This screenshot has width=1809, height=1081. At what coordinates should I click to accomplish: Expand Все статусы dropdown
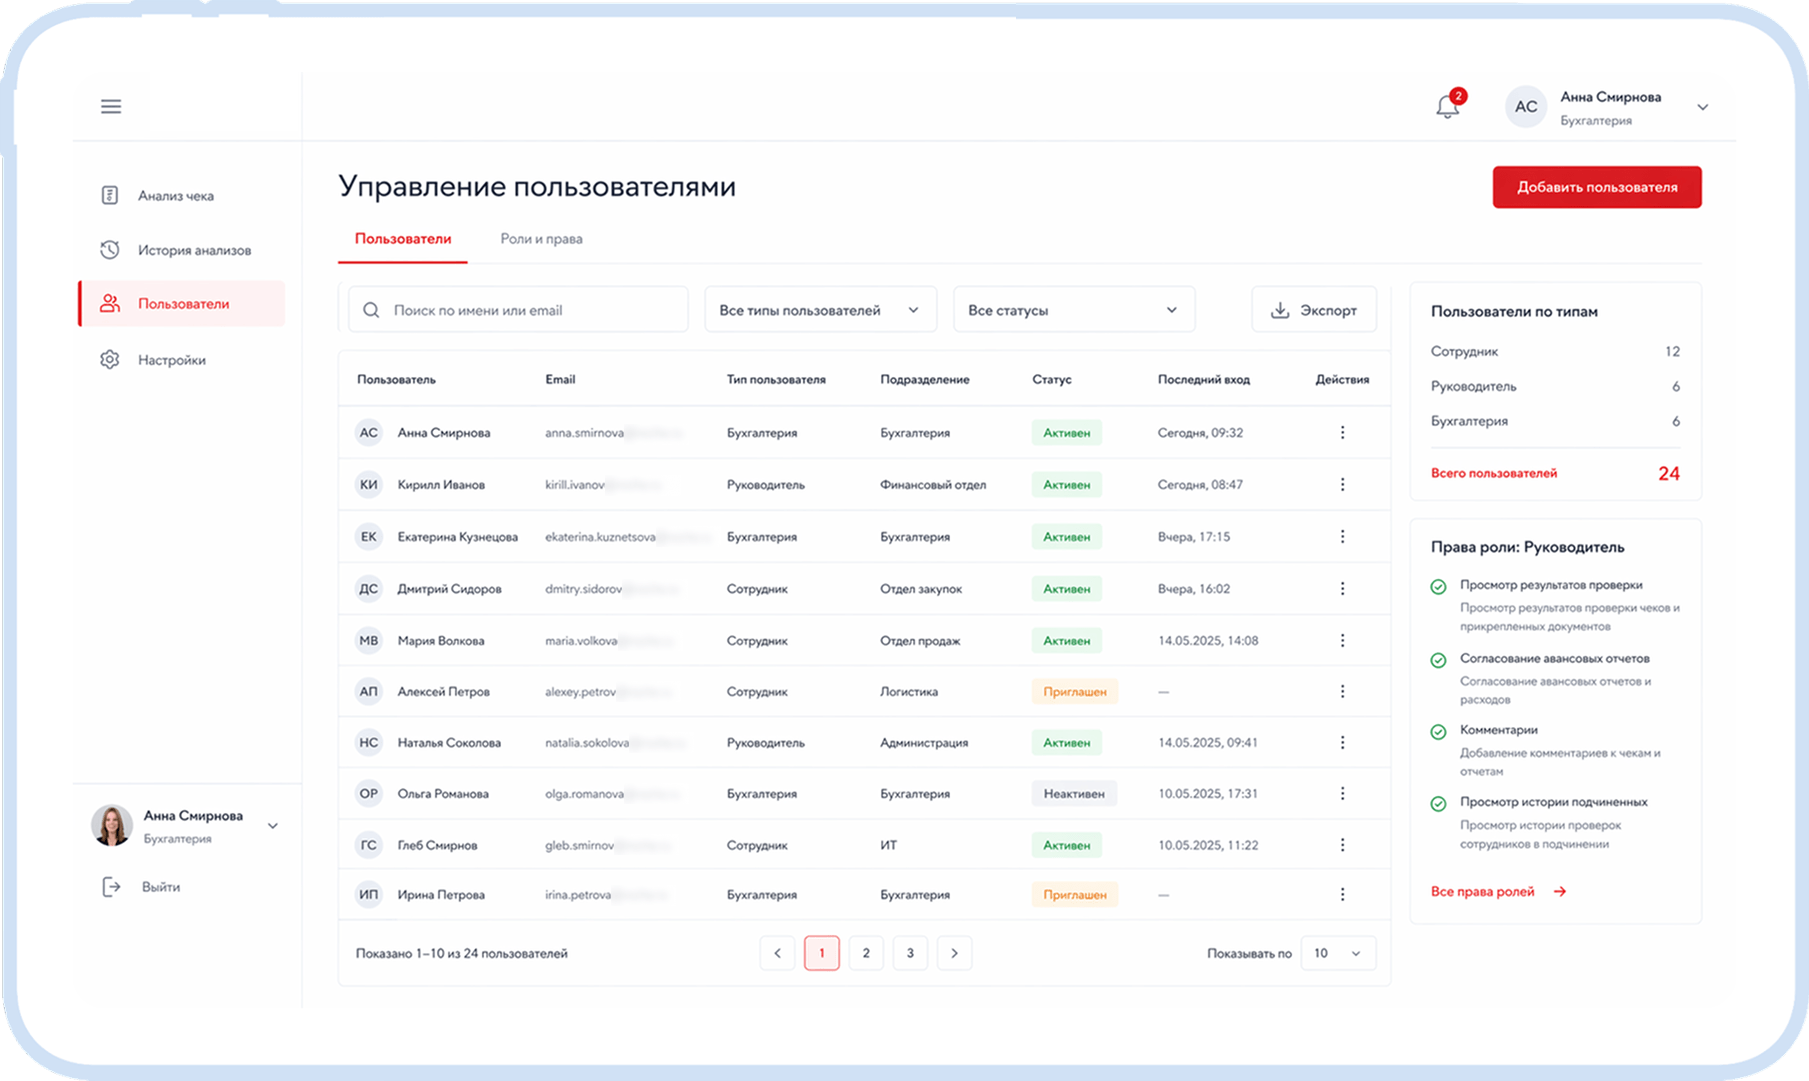pyautogui.click(x=1074, y=310)
